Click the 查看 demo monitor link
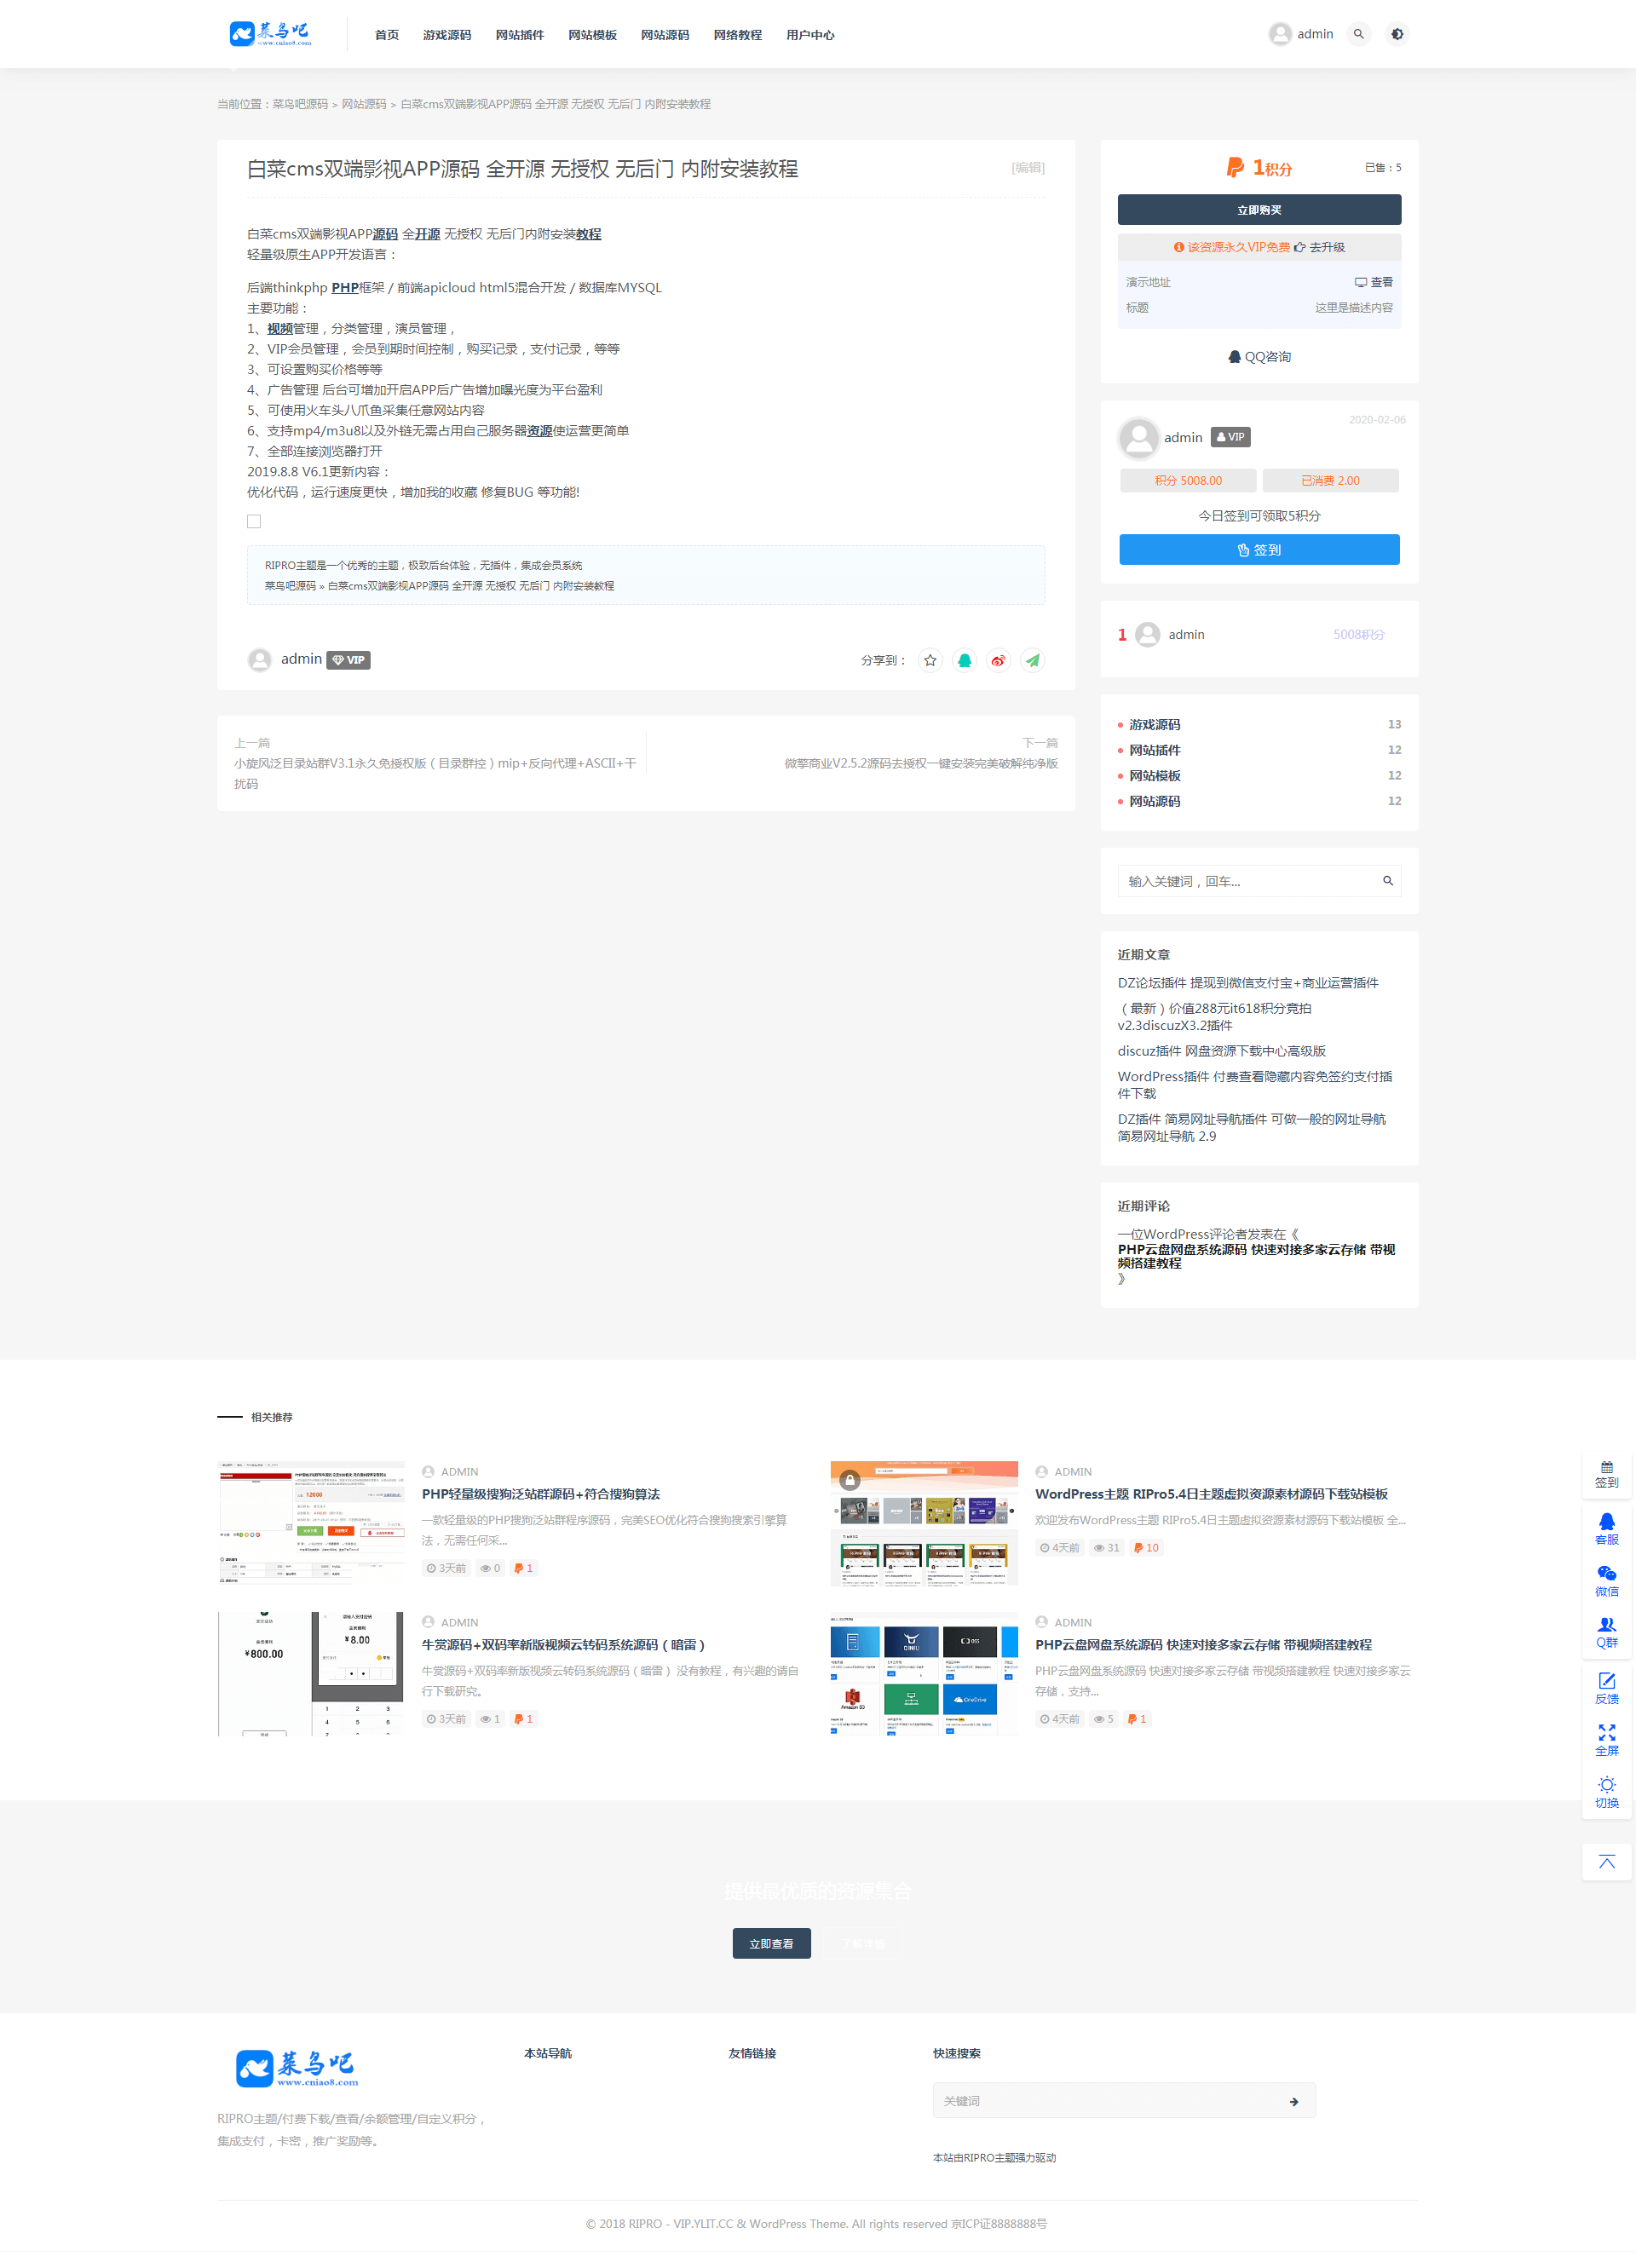 [1373, 282]
